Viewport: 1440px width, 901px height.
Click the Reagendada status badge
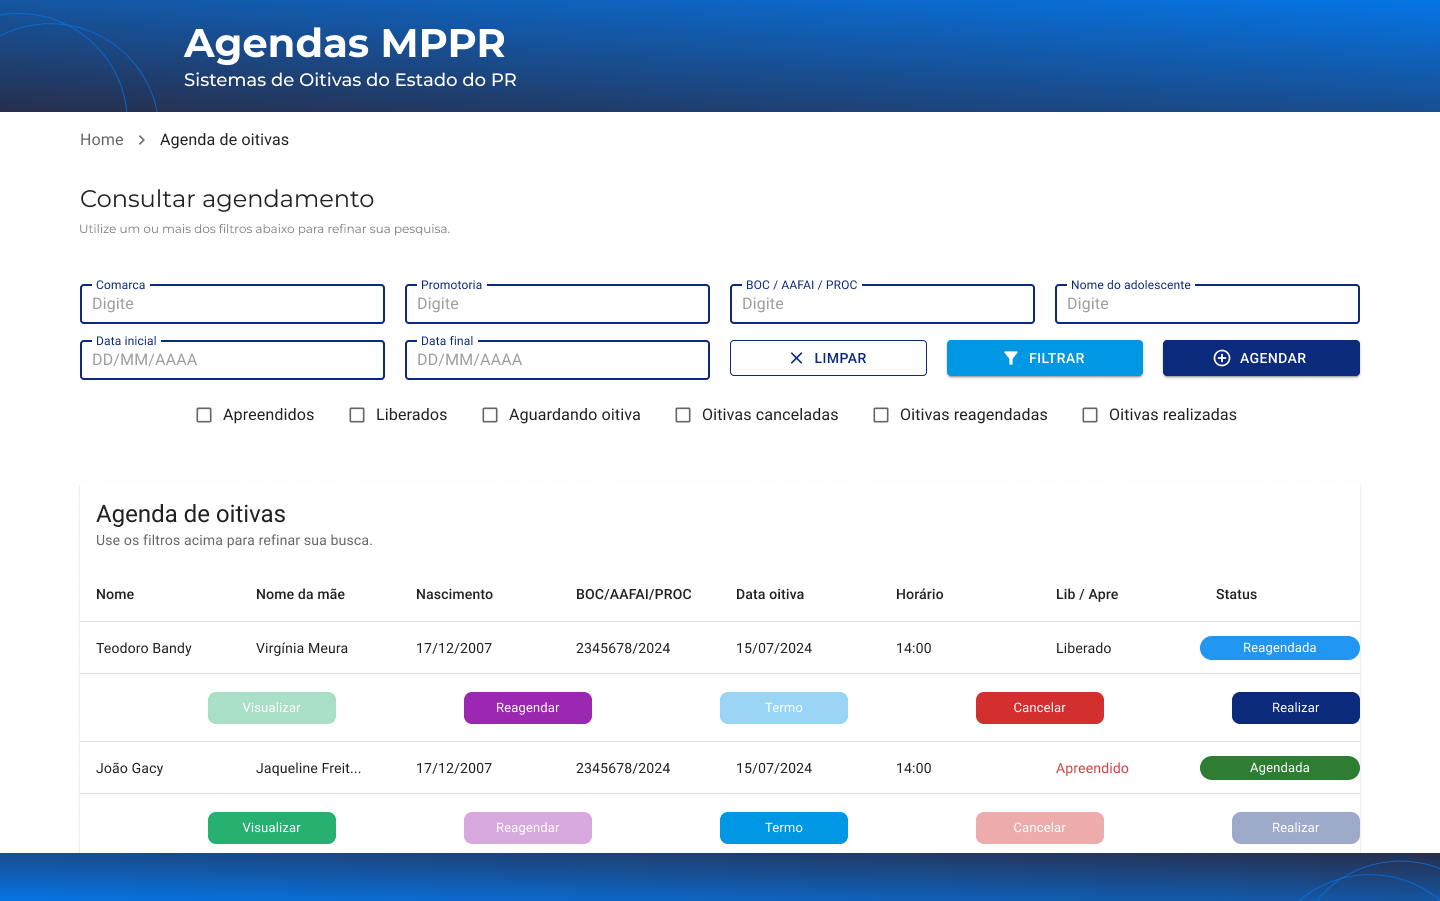tap(1280, 648)
